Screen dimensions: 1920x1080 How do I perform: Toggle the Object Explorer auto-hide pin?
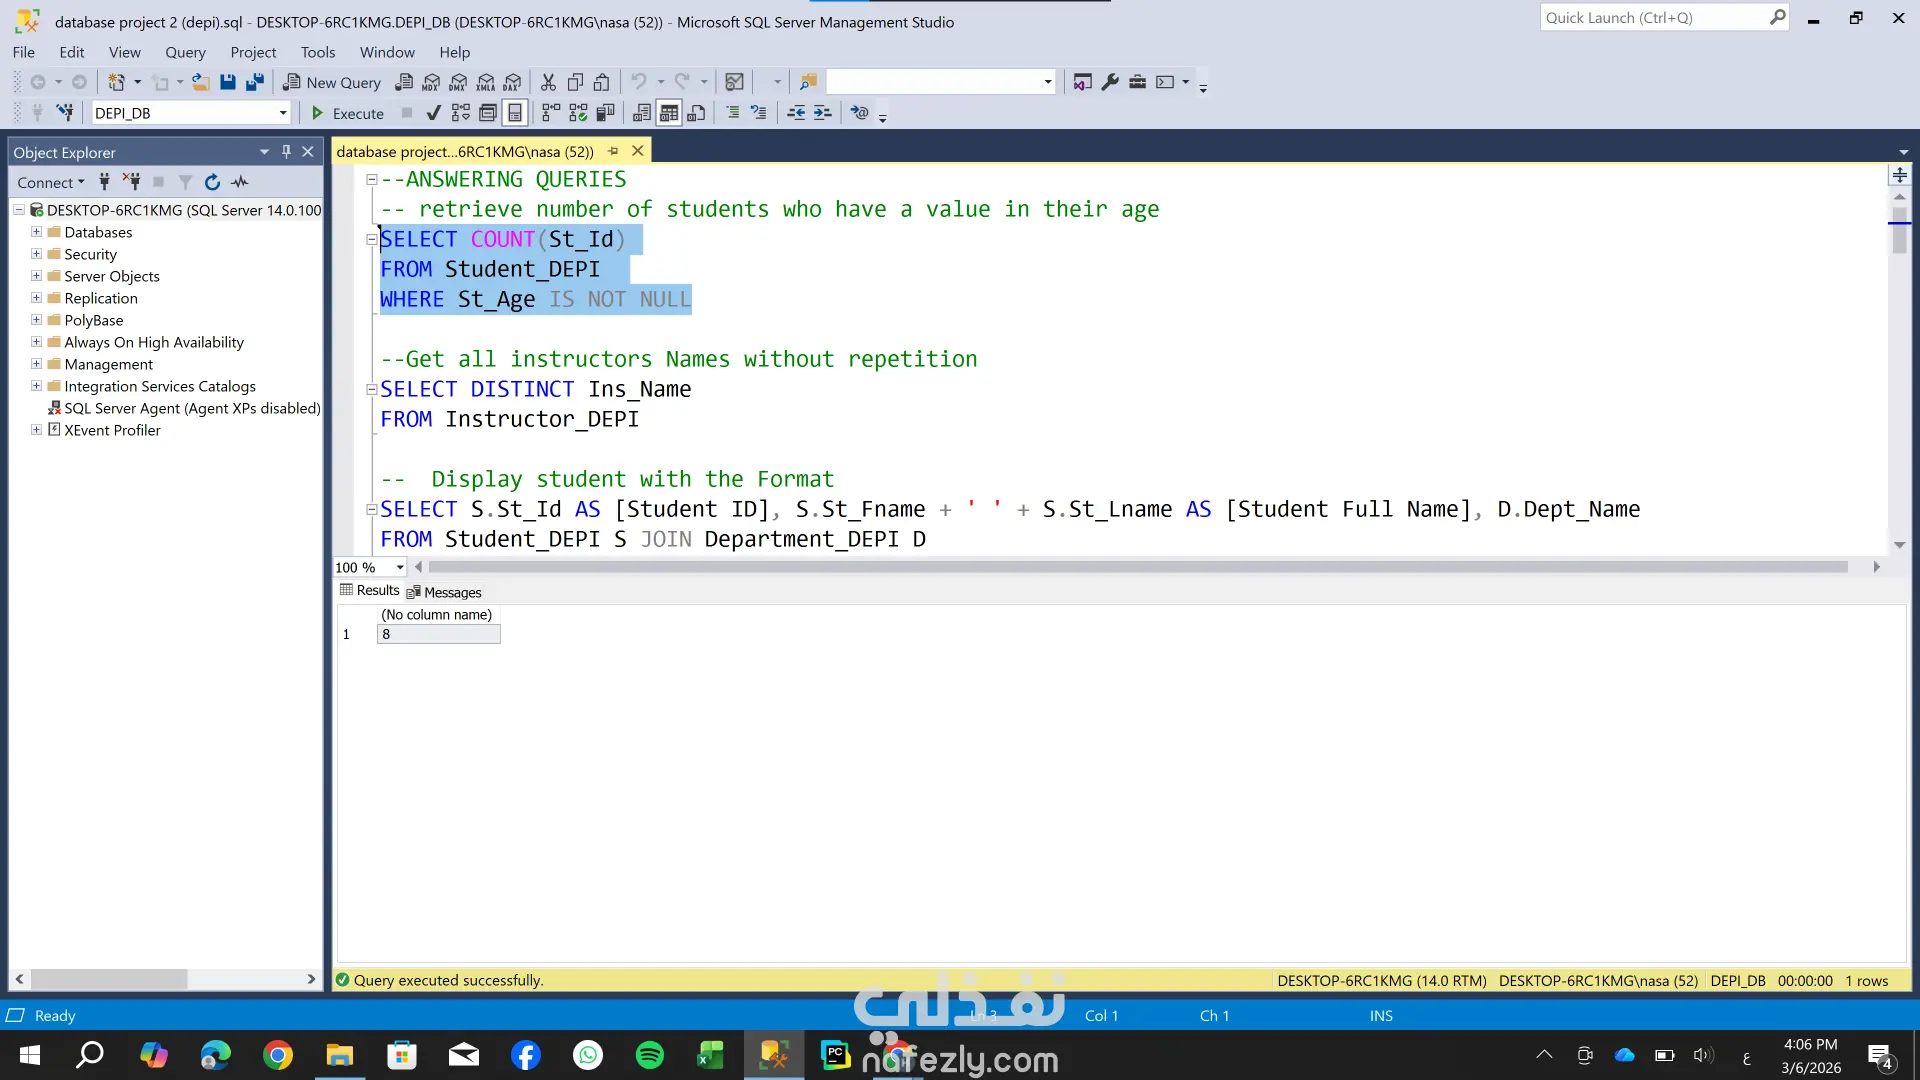click(286, 152)
